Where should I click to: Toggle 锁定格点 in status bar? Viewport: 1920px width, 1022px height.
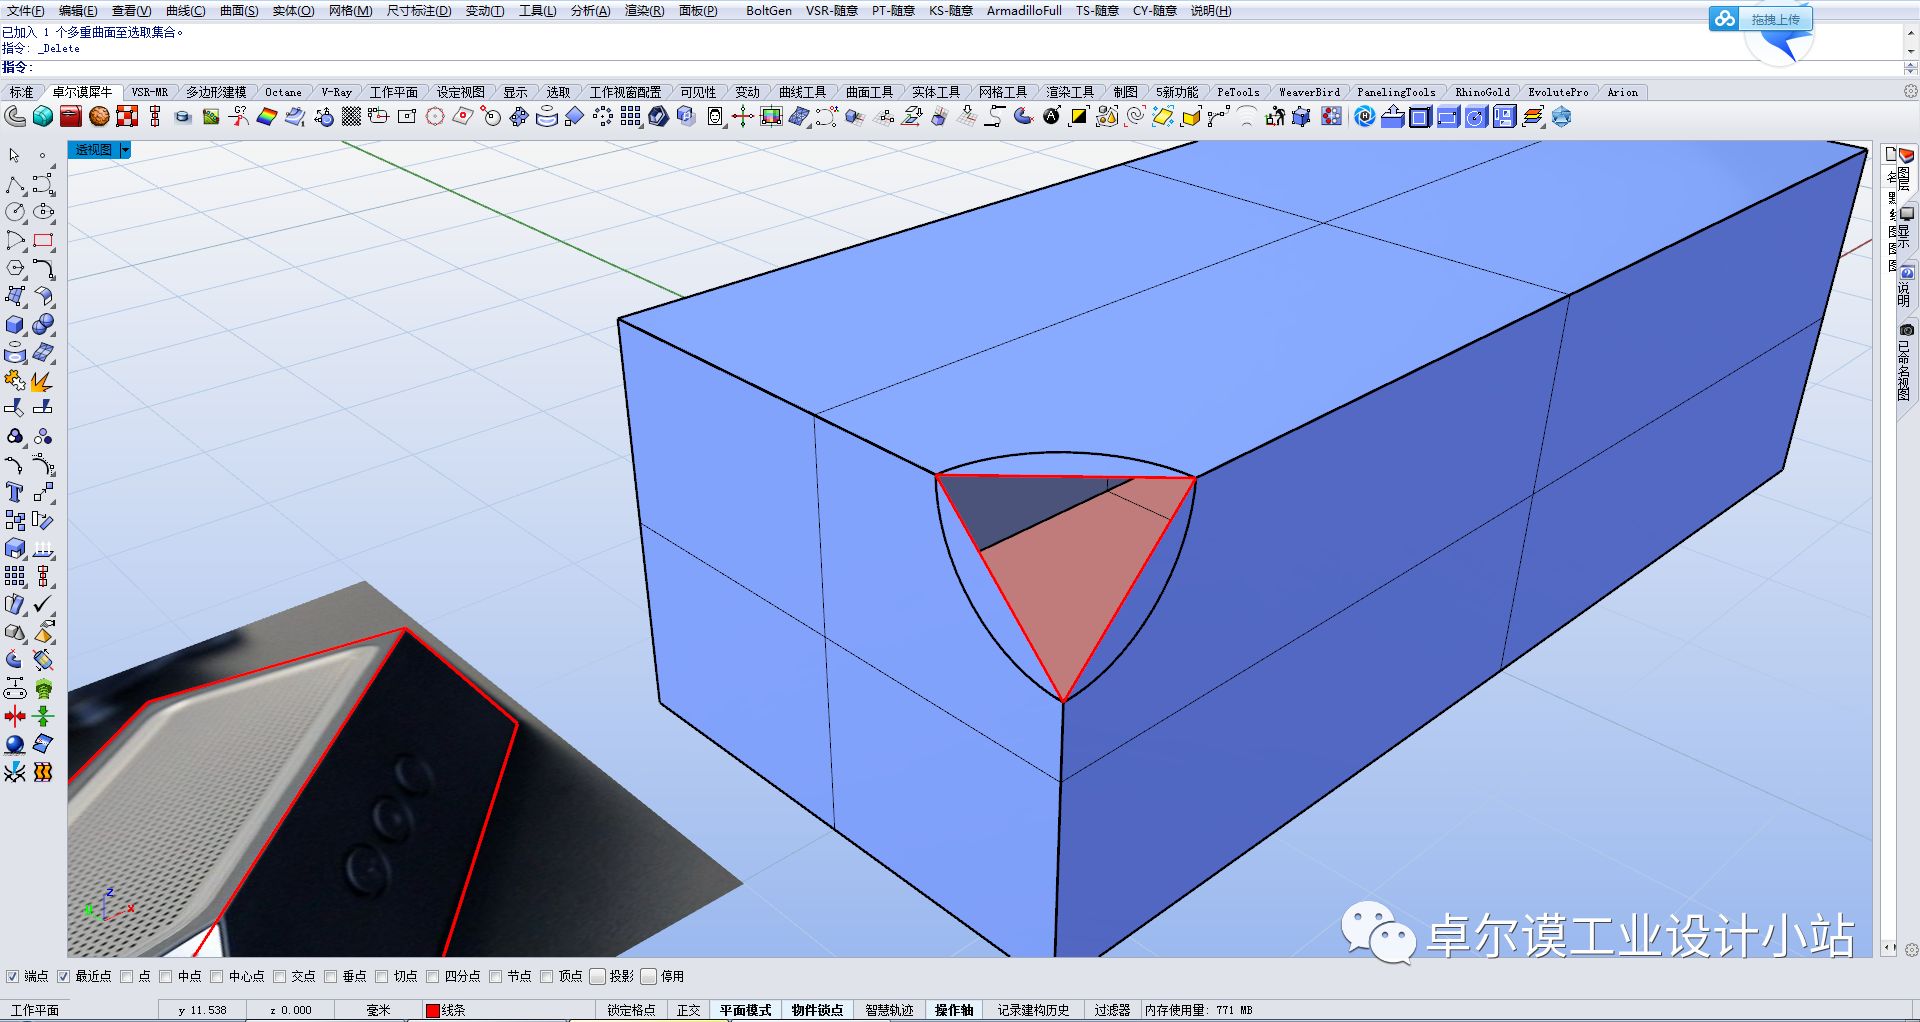631,1011
